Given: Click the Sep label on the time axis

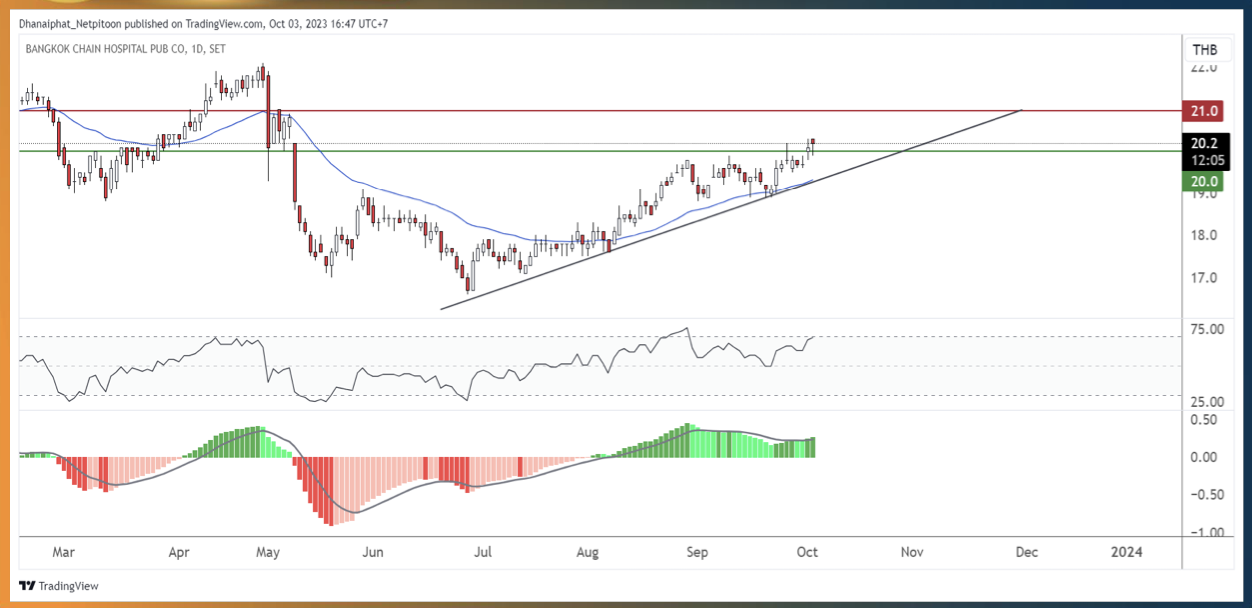Looking at the screenshot, I should point(697,551).
